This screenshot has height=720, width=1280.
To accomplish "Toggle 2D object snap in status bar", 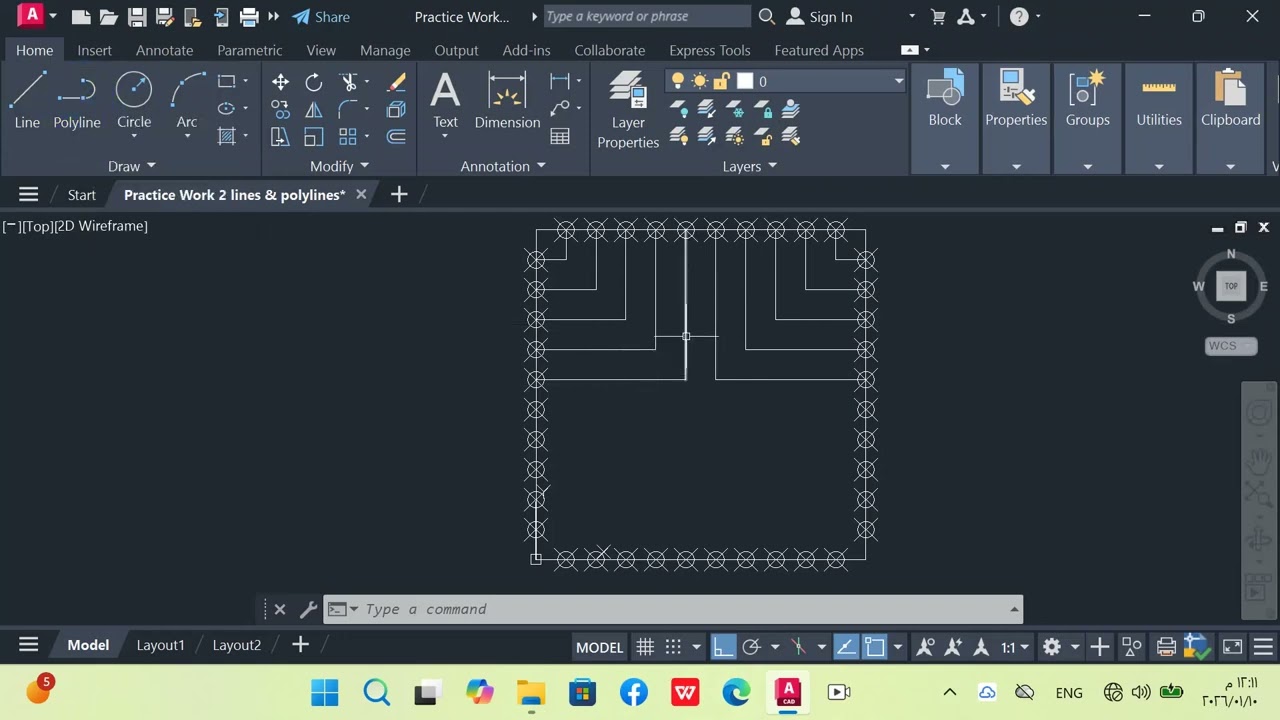I will pos(875,647).
